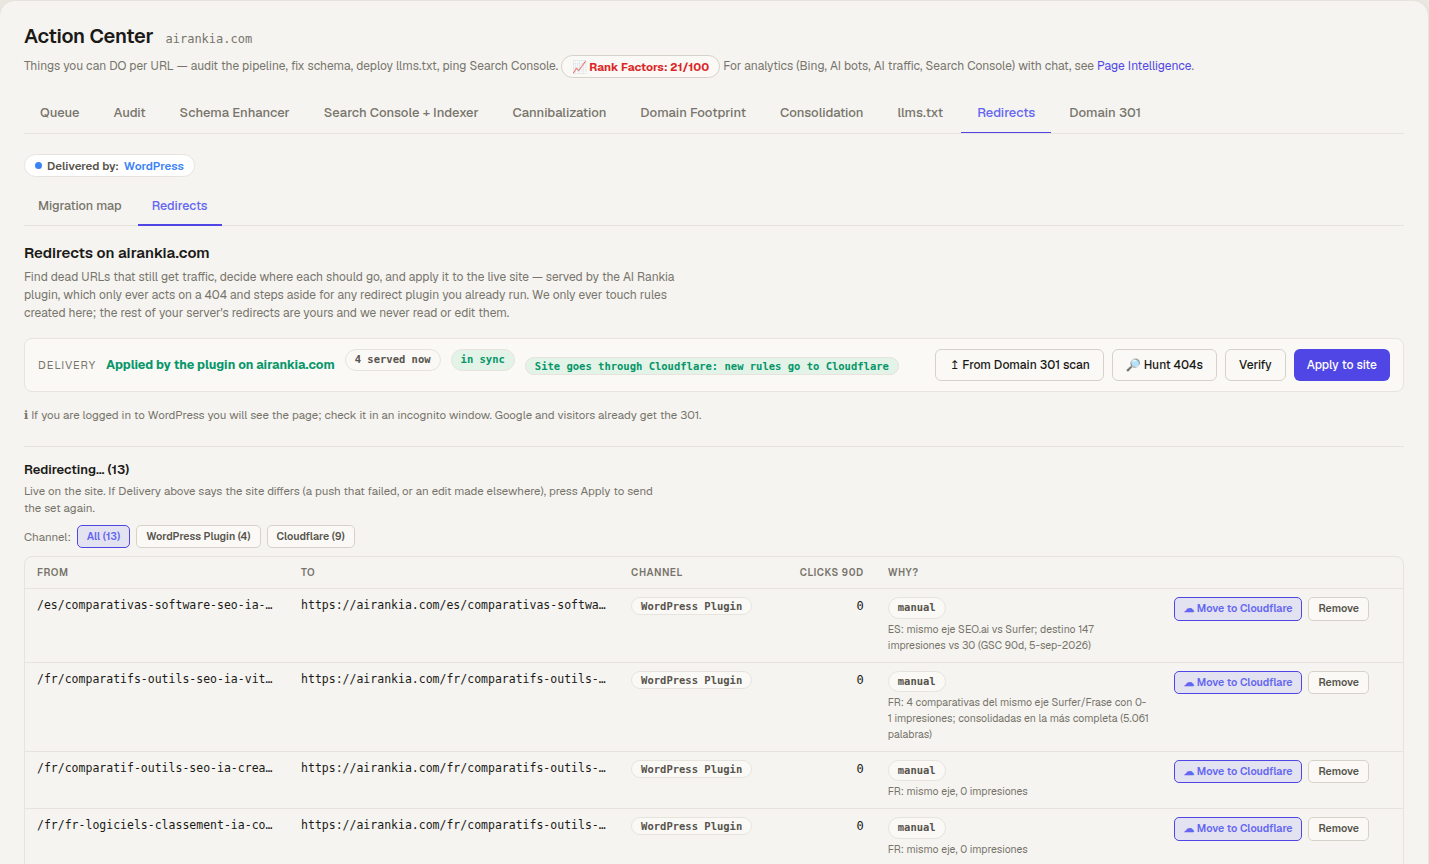Move /es/comparativas-software redirect to Cloudflare
This screenshot has height=864, width=1429.
click(1237, 609)
